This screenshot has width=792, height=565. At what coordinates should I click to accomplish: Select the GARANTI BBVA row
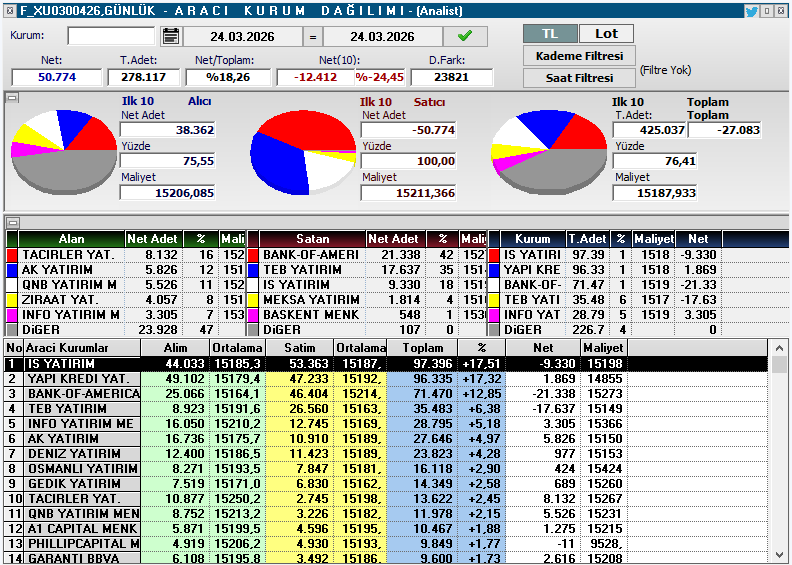386,558
